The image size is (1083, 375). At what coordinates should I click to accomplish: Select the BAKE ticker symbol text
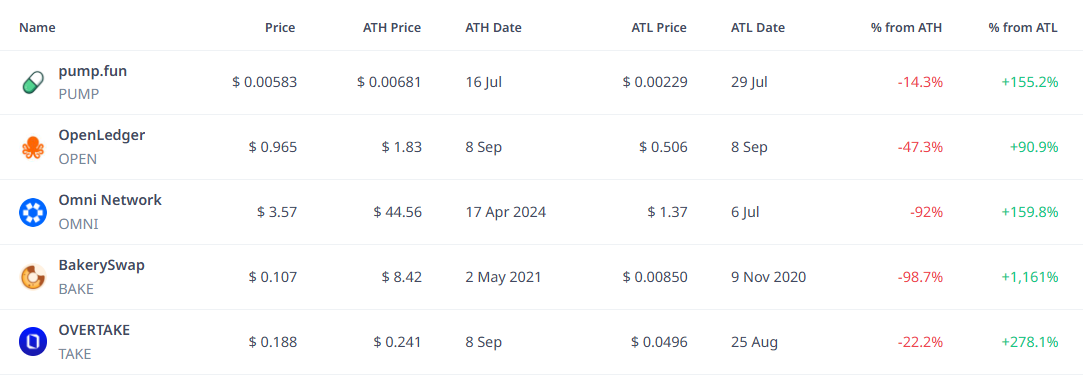click(x=76, y=289)
